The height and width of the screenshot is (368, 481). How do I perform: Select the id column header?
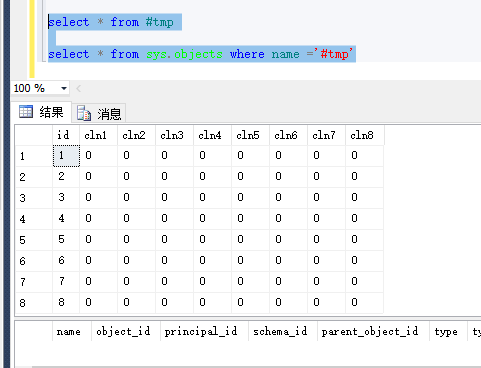click(x=66, y=135)
